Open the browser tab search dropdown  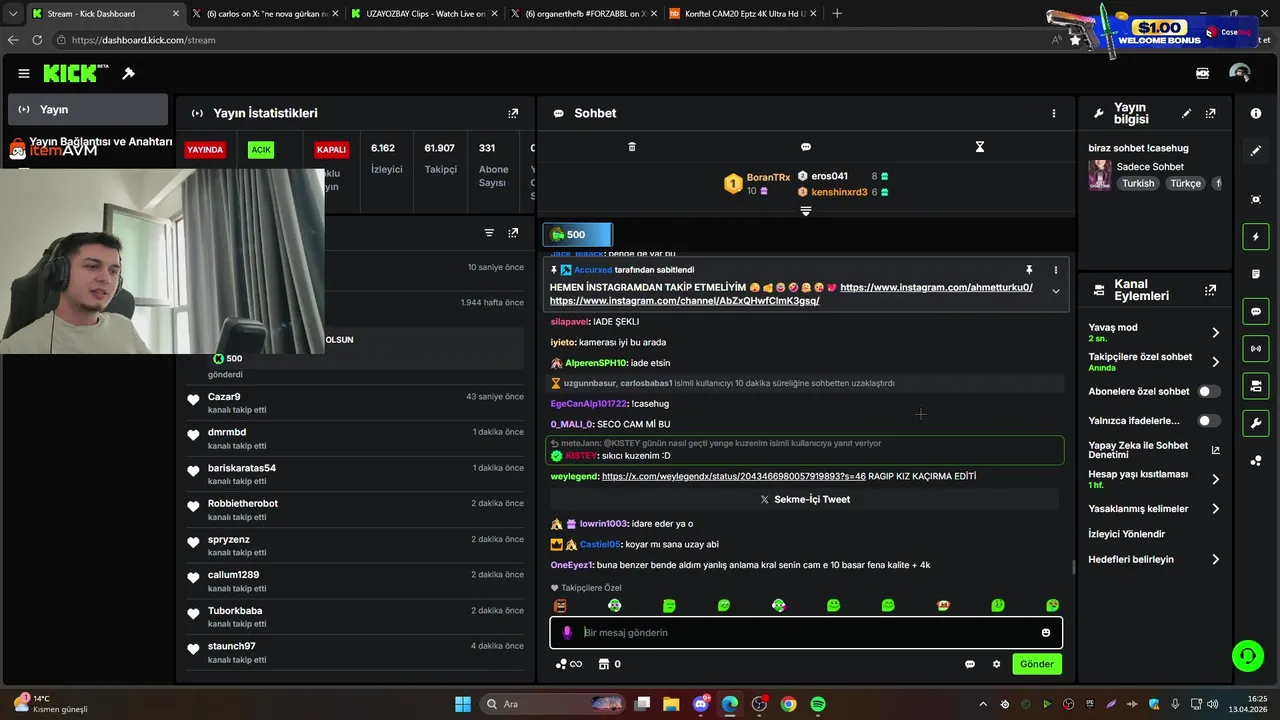pos(13,14)
